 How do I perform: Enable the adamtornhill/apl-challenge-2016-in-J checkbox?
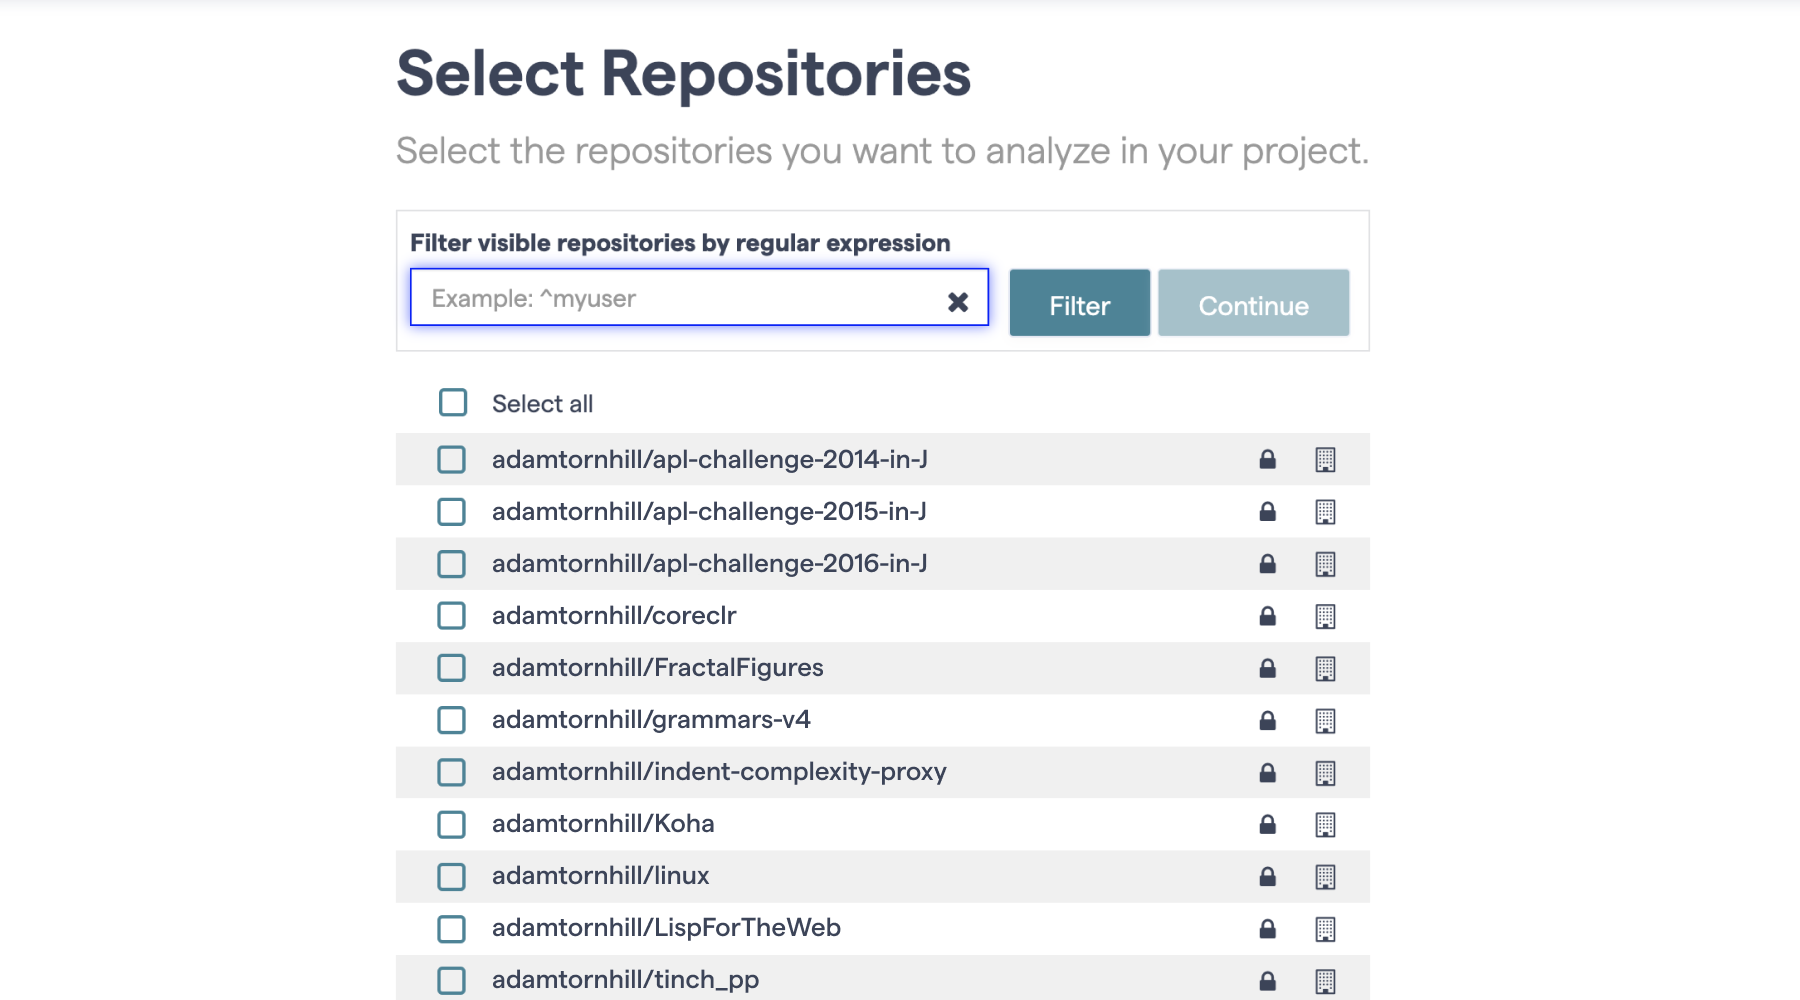click(452, 563)
